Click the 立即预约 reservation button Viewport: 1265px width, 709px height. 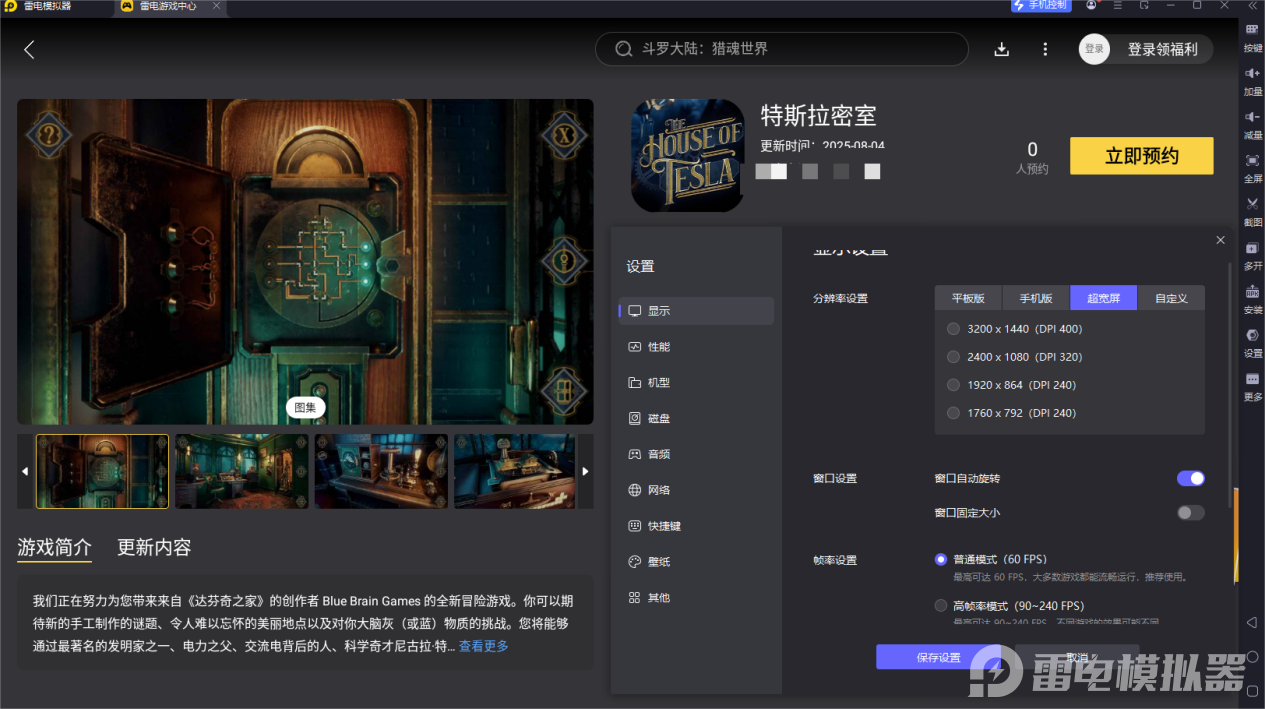(x=1141, y=155)
